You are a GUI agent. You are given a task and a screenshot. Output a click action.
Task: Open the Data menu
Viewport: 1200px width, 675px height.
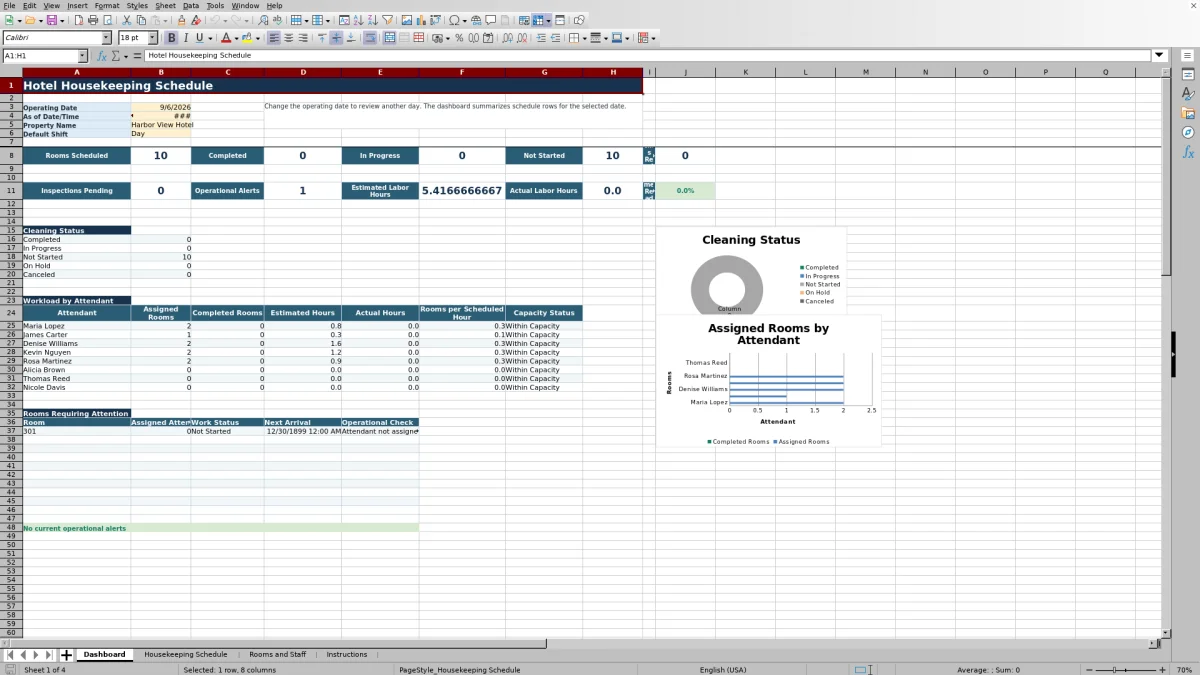[x=190, y=5]
